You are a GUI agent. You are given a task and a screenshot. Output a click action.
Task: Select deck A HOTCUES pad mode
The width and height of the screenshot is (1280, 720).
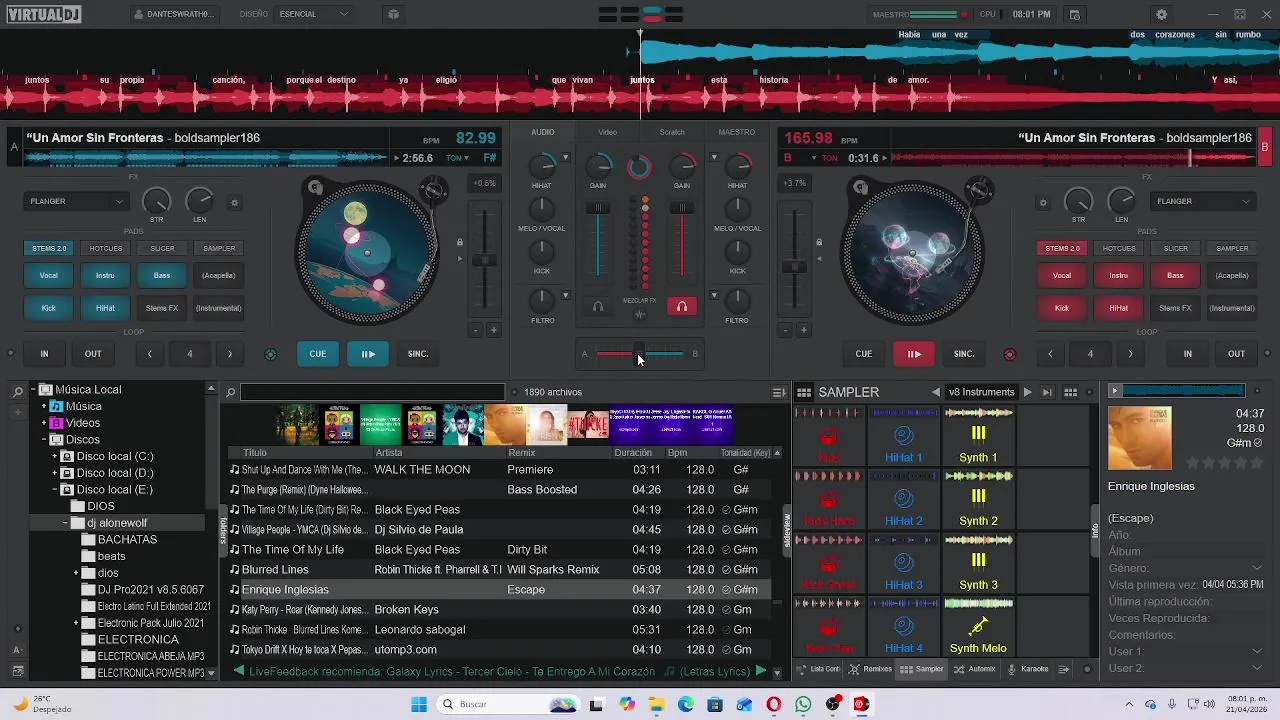point(105,248)
